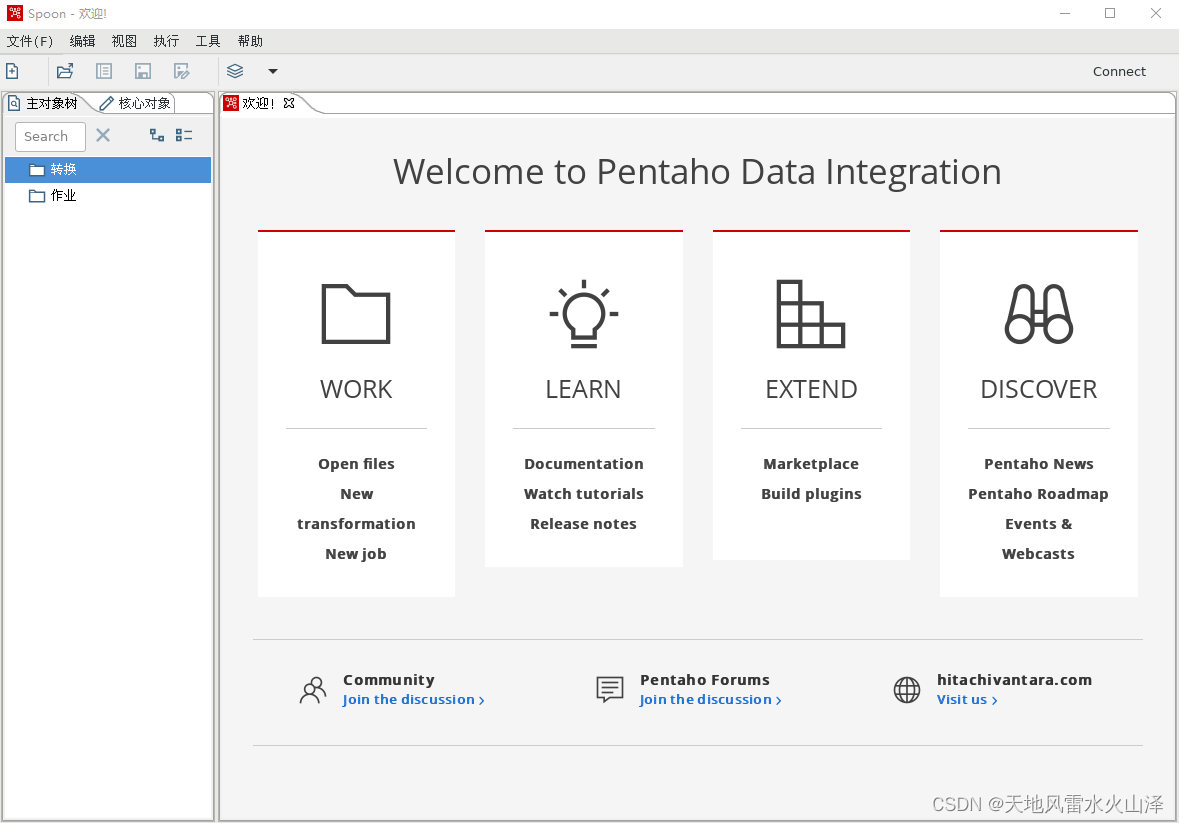Click the Visit us link

coord(967,700)
